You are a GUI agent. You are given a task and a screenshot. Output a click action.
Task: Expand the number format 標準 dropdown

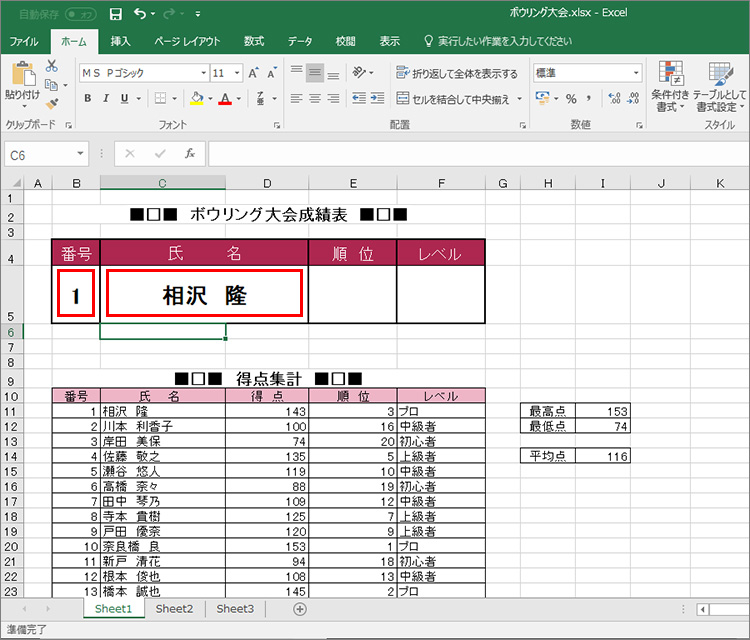pos(636,73)
